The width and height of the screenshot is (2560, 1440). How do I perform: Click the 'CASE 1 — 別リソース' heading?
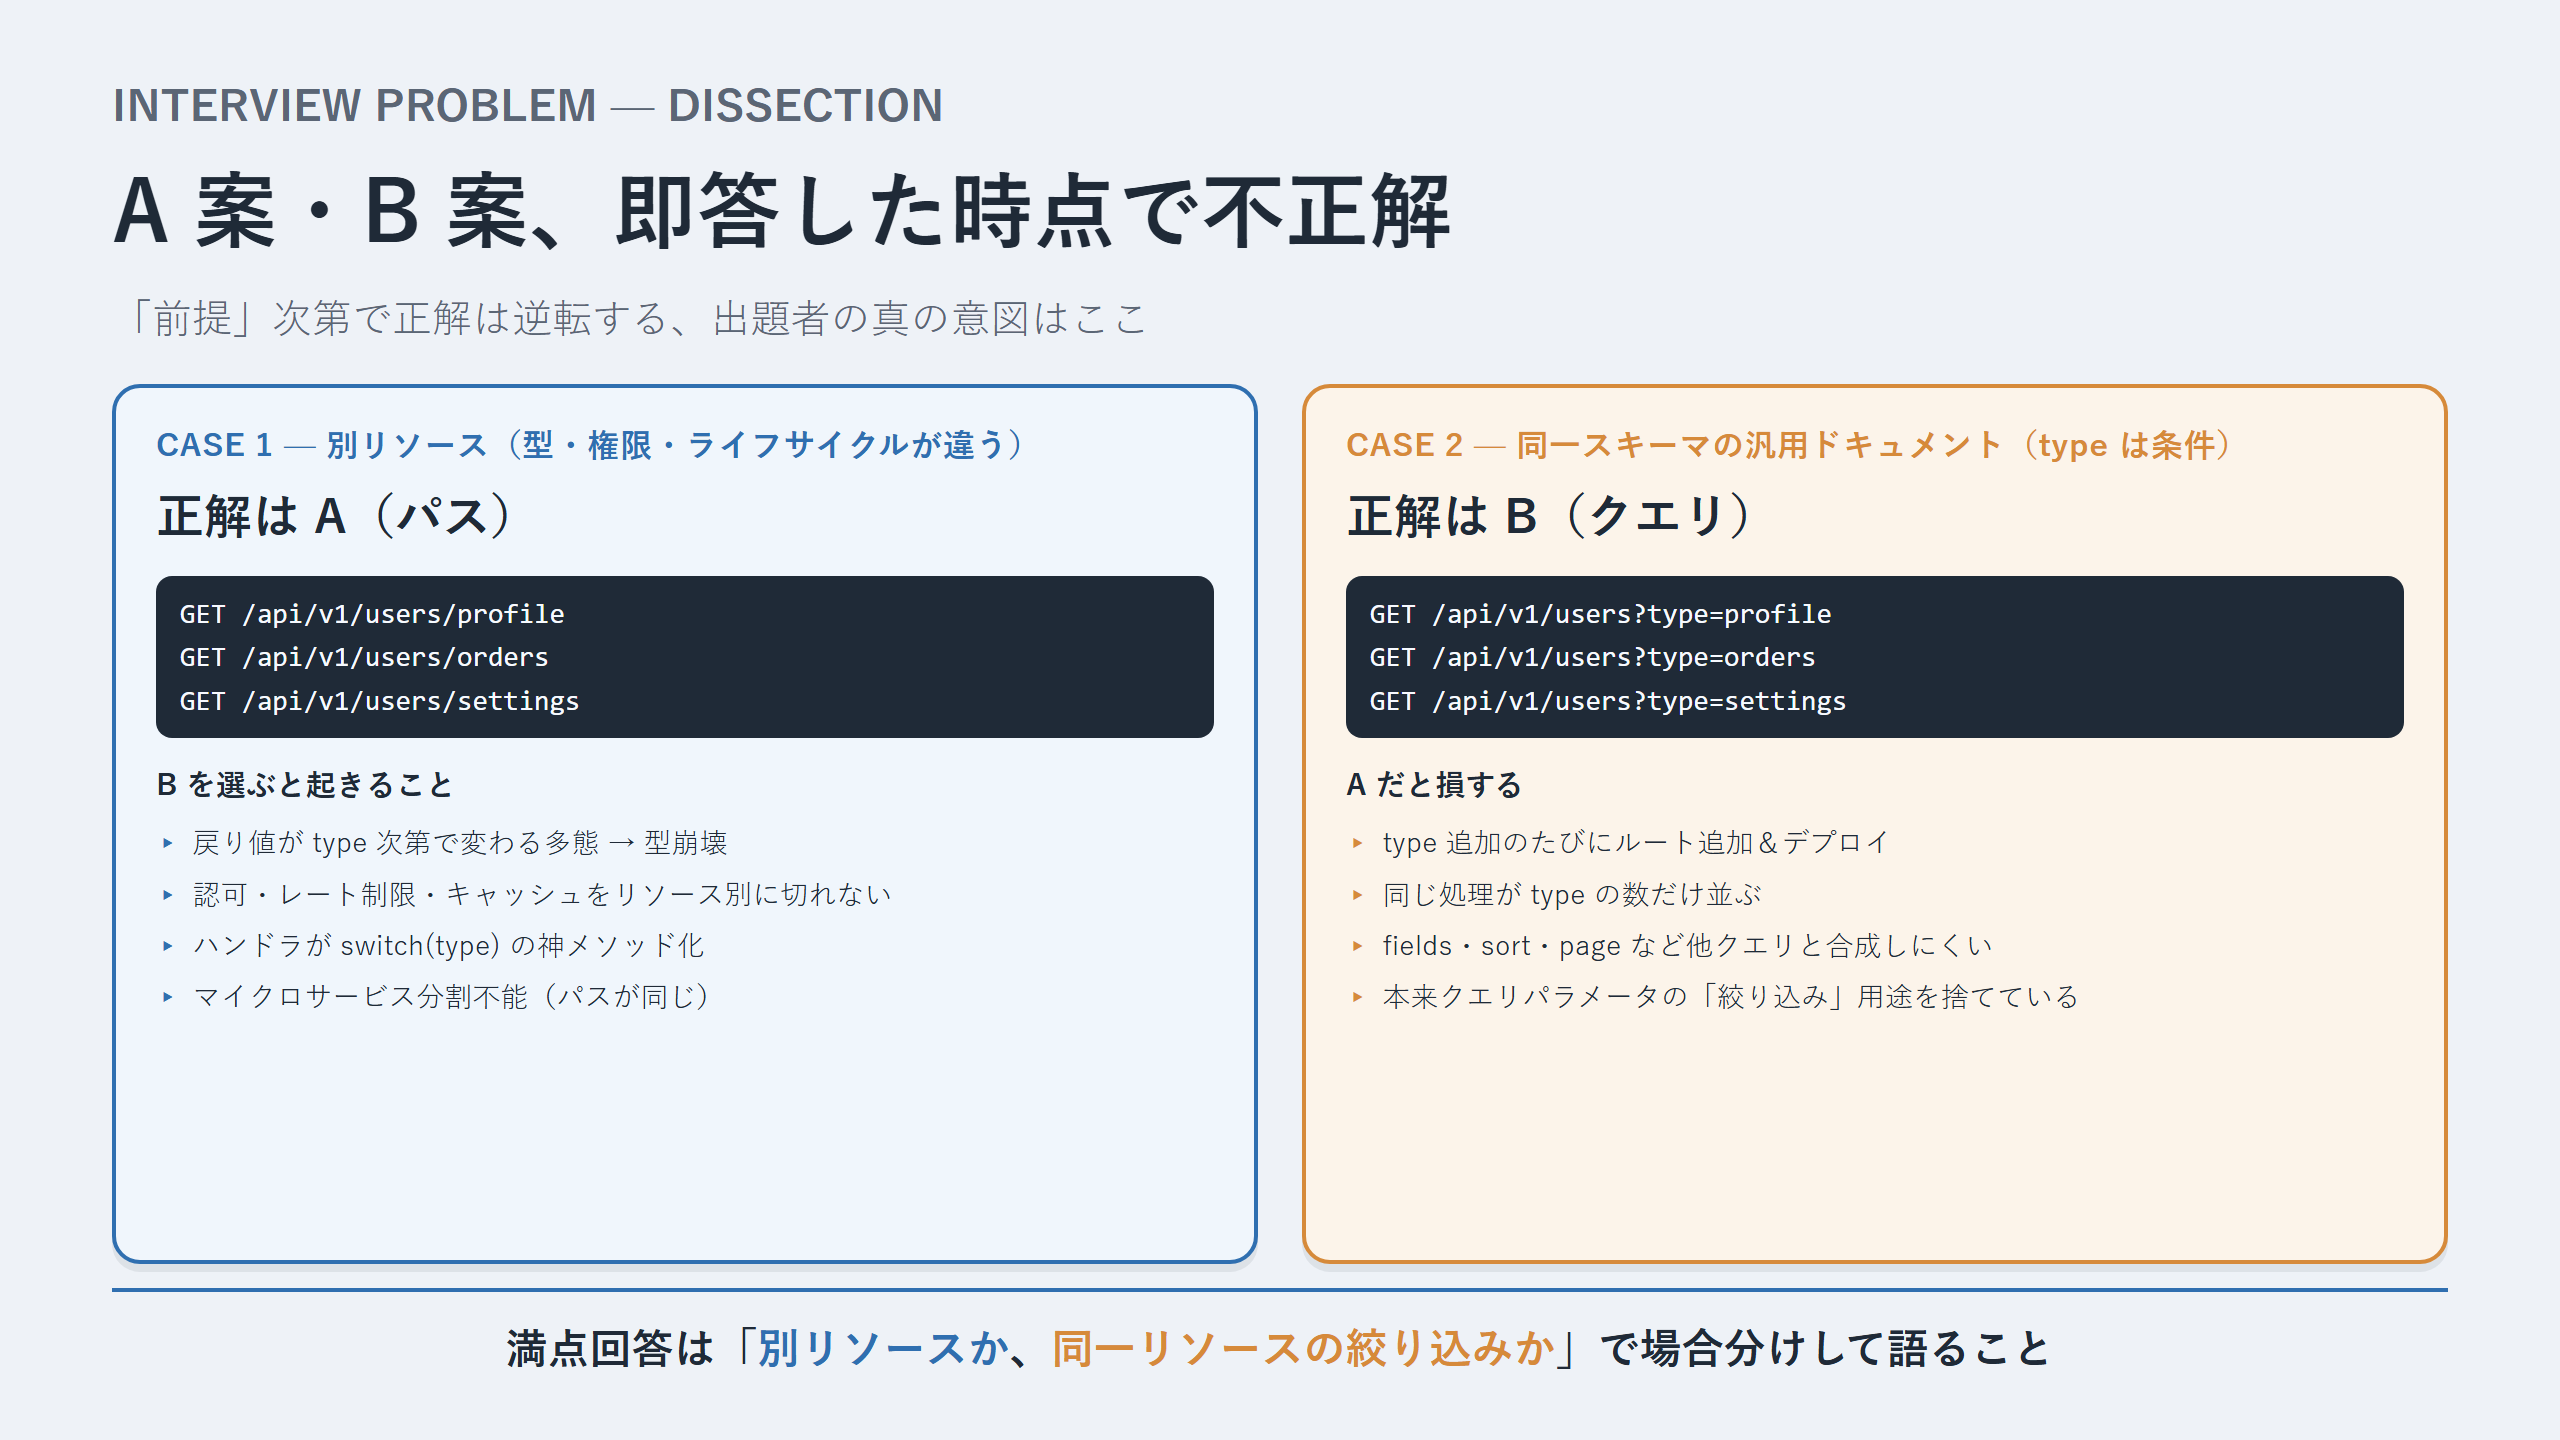pos(590,445)
